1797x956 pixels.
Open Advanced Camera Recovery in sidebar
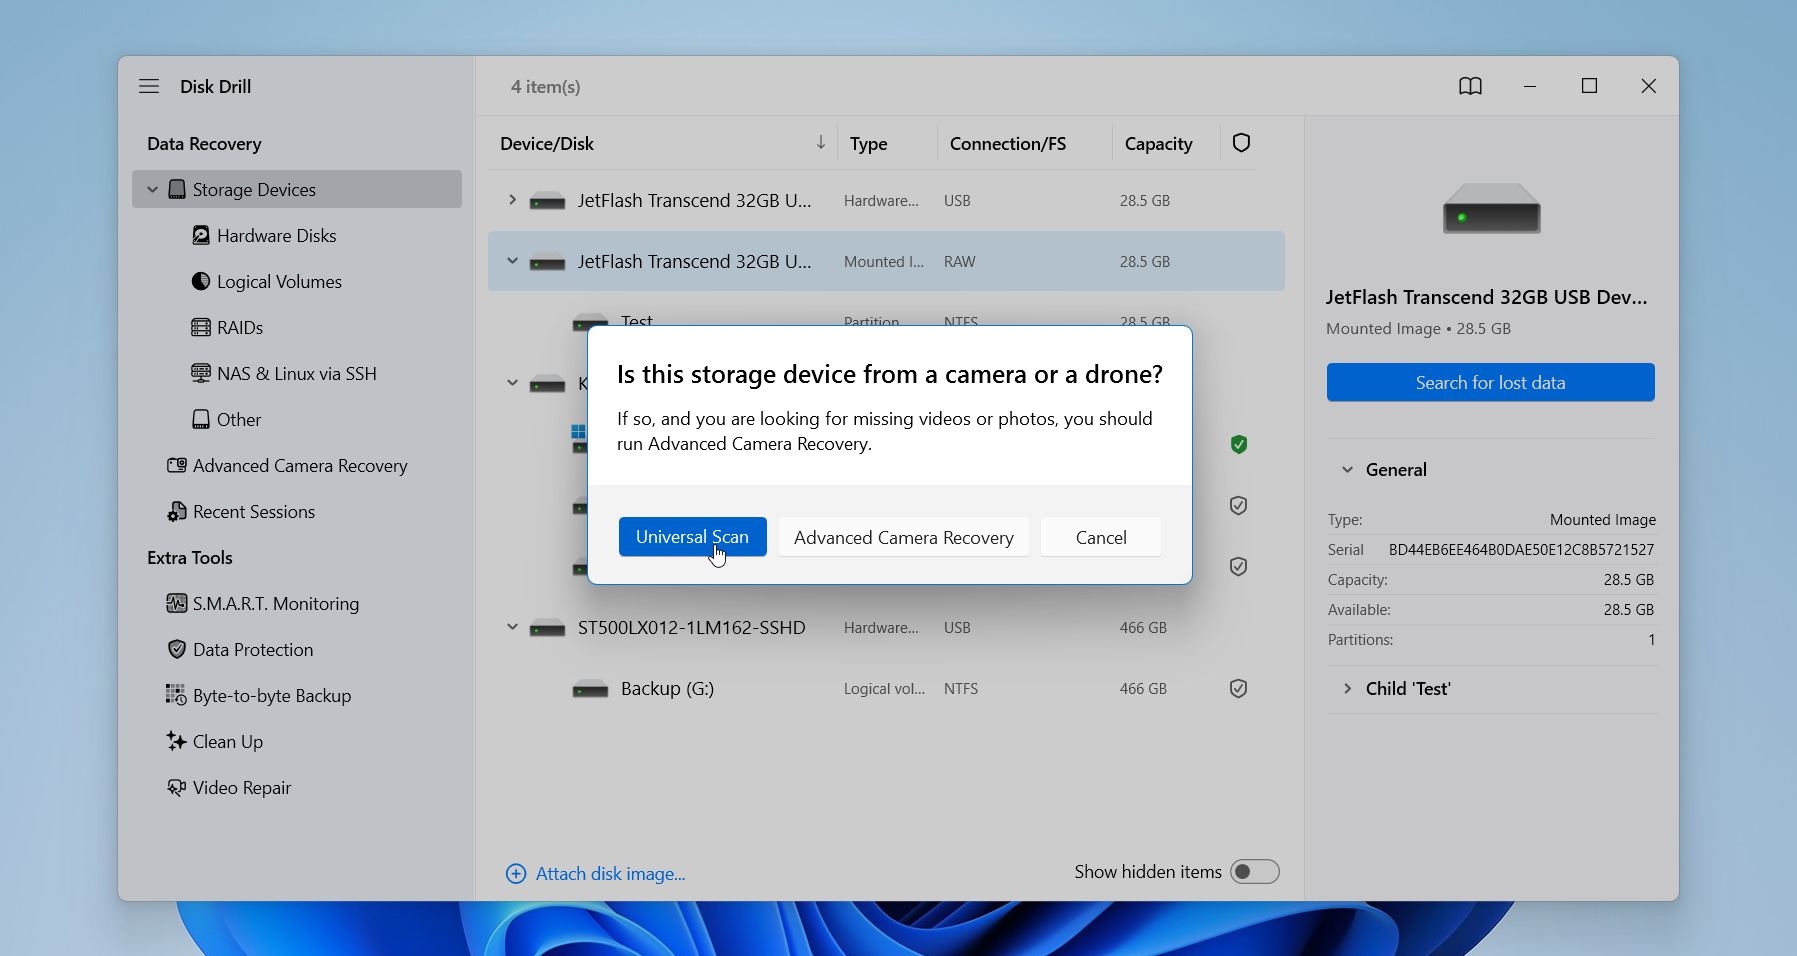(287, 466)
